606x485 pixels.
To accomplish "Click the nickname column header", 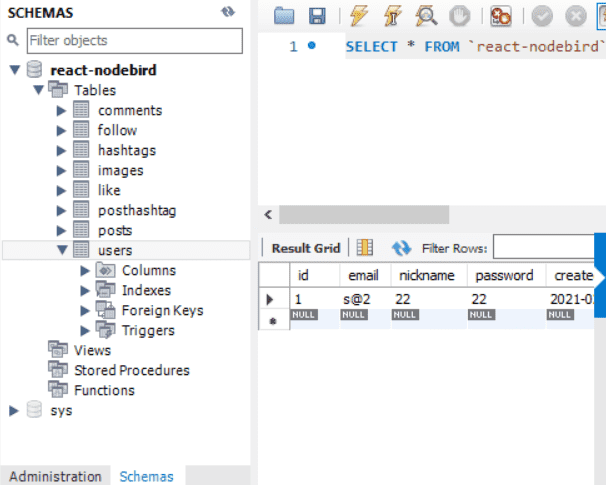I will tap(429, 275).
